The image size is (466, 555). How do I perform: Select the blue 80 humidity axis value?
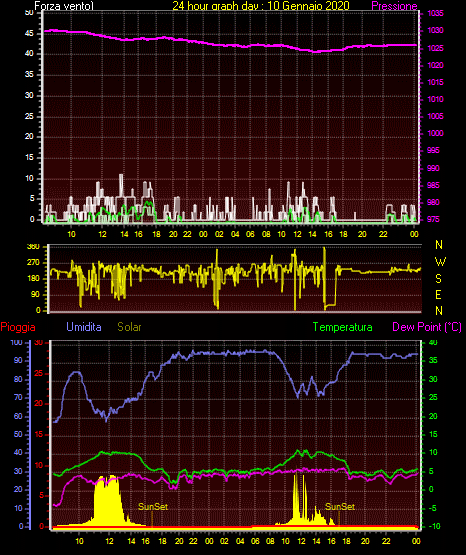tap(18, 379)
